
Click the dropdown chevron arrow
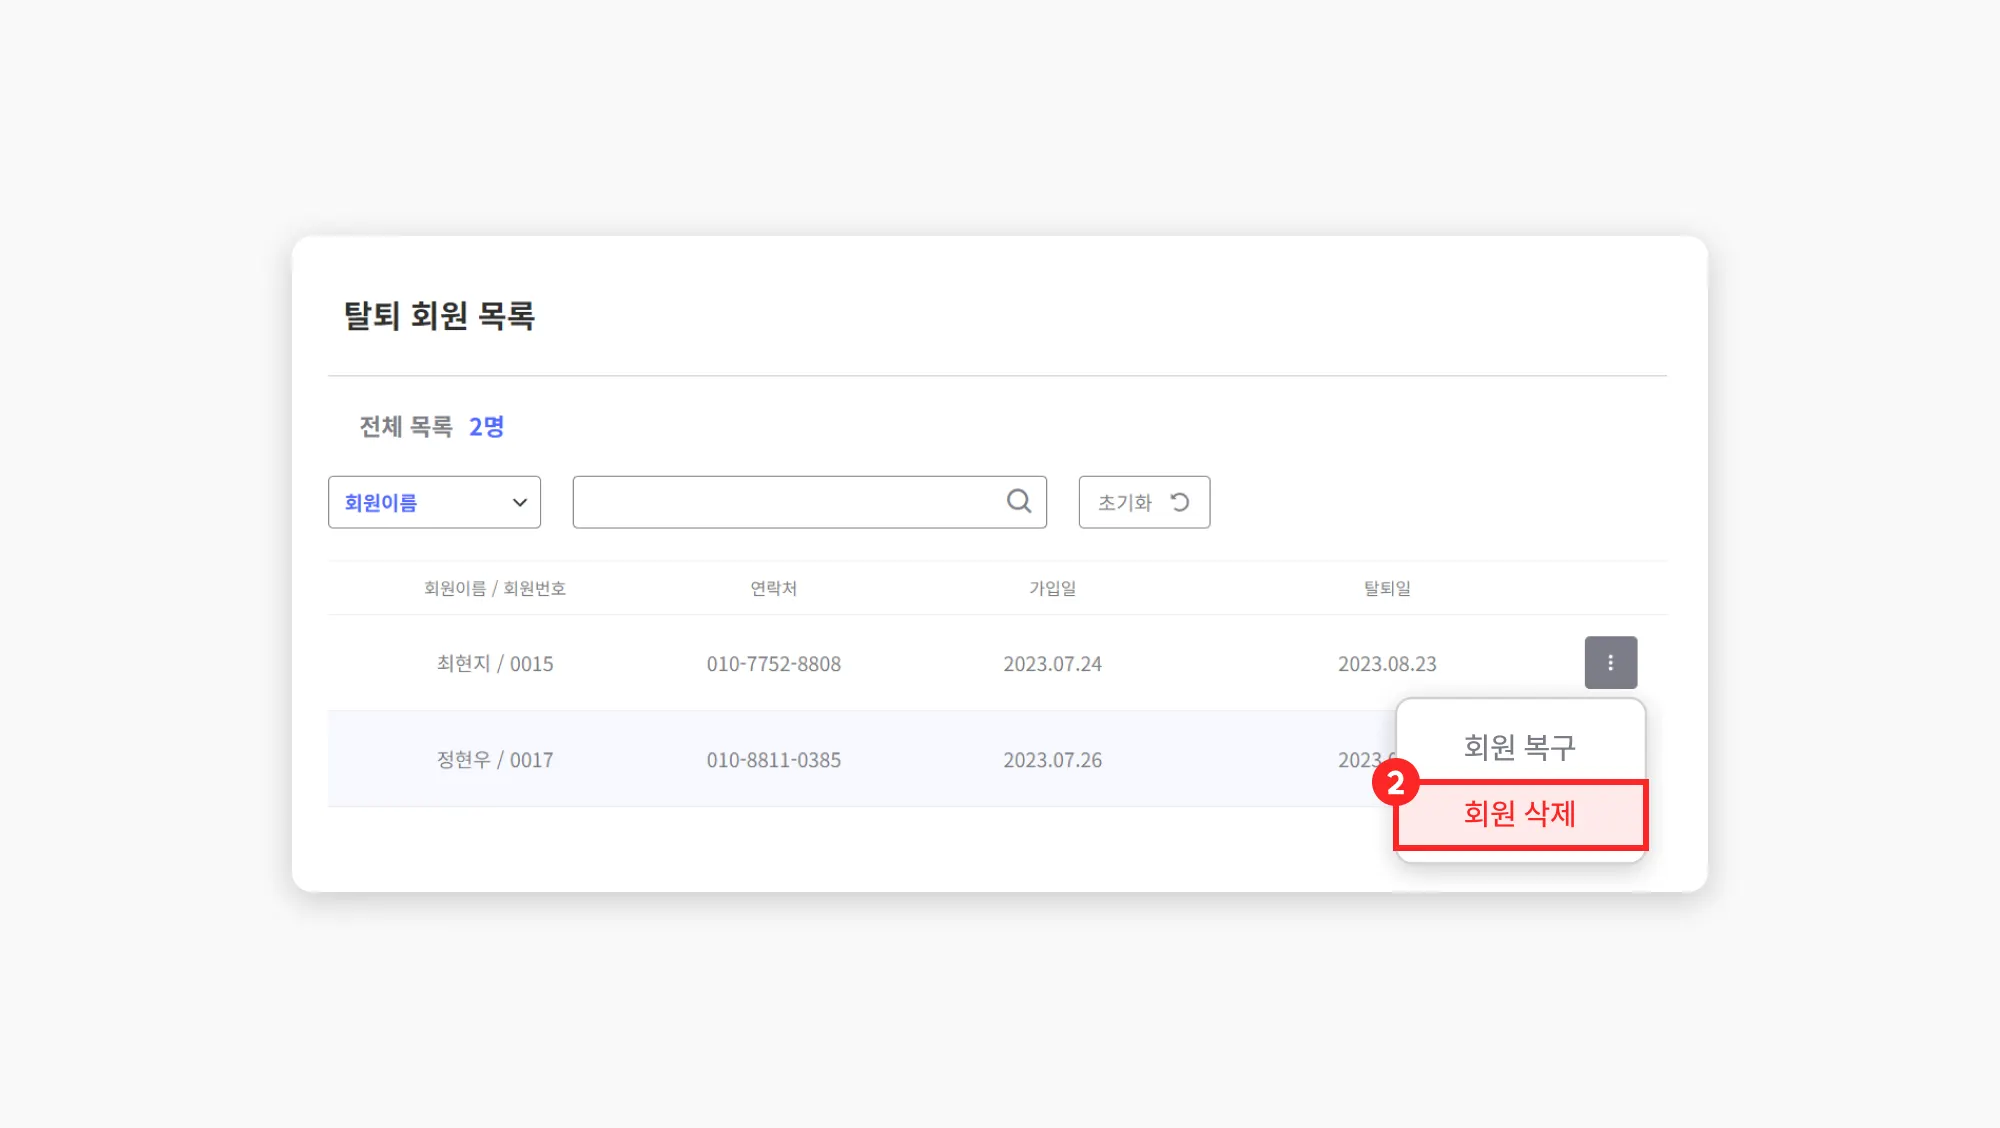click(x=519, y=502)
